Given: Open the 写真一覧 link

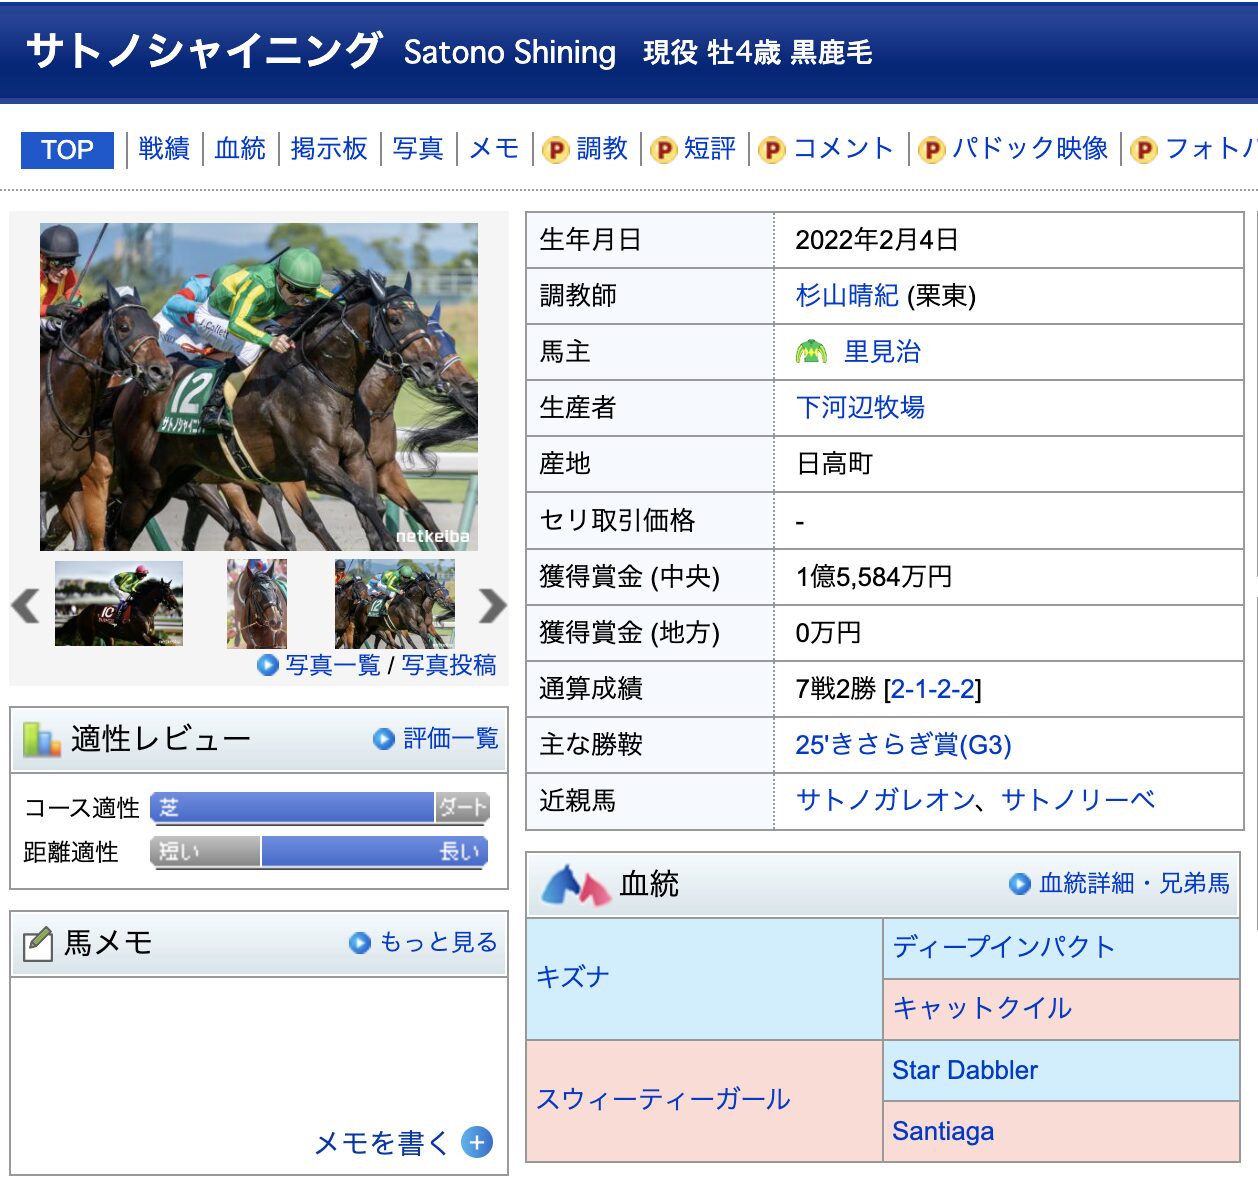Looking at the screenshot, I should [333, 665].
